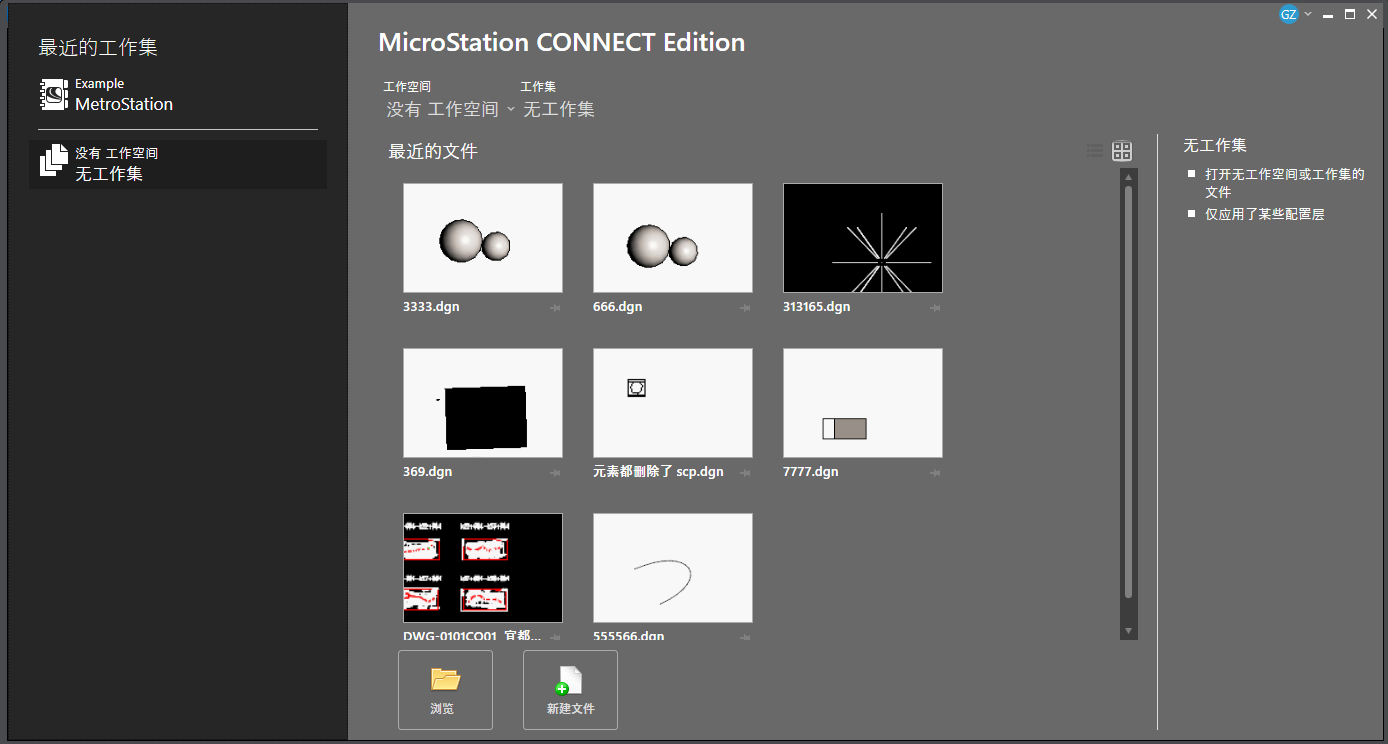Screen dimensions: 1388x744
Task: Close the MicroStation window
Action: (x=1372, y=14)
